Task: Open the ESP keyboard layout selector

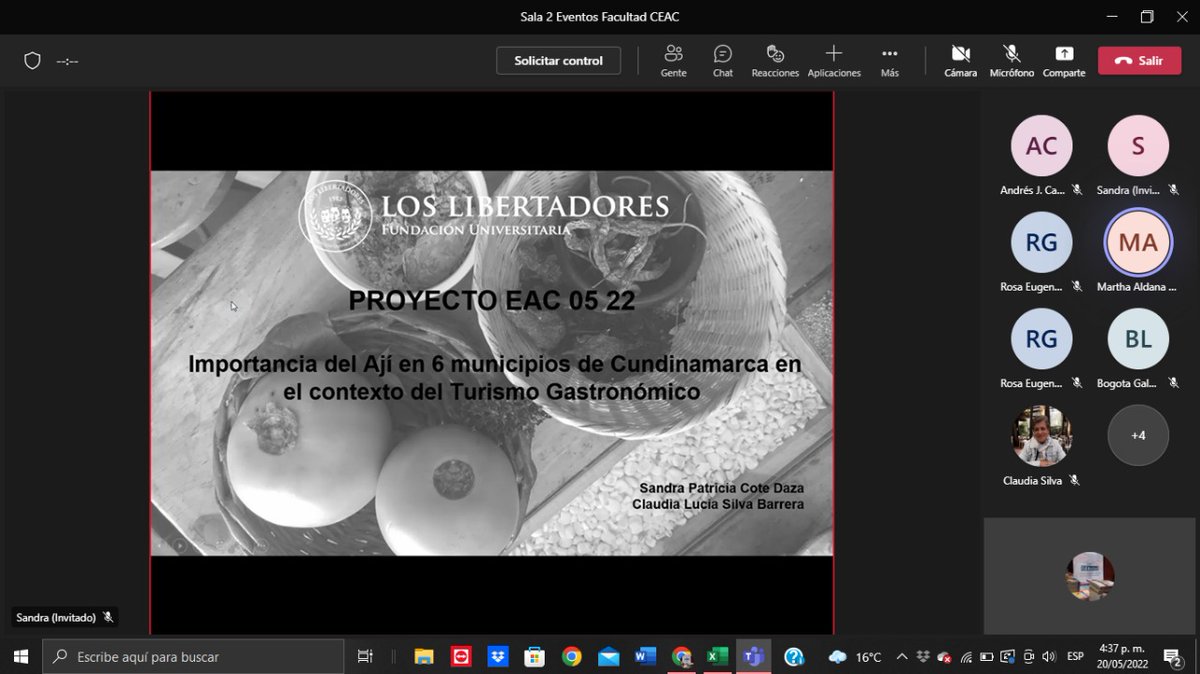Action: (1074, 657)
